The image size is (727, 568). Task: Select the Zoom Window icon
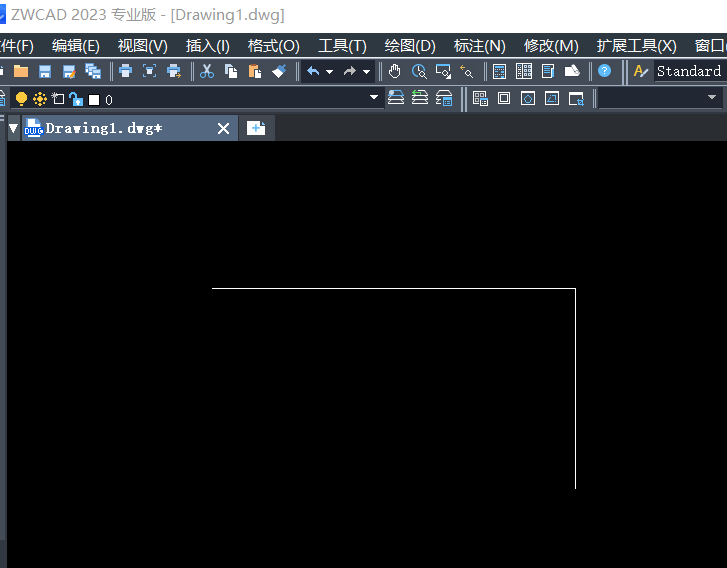tap(443, 71)
